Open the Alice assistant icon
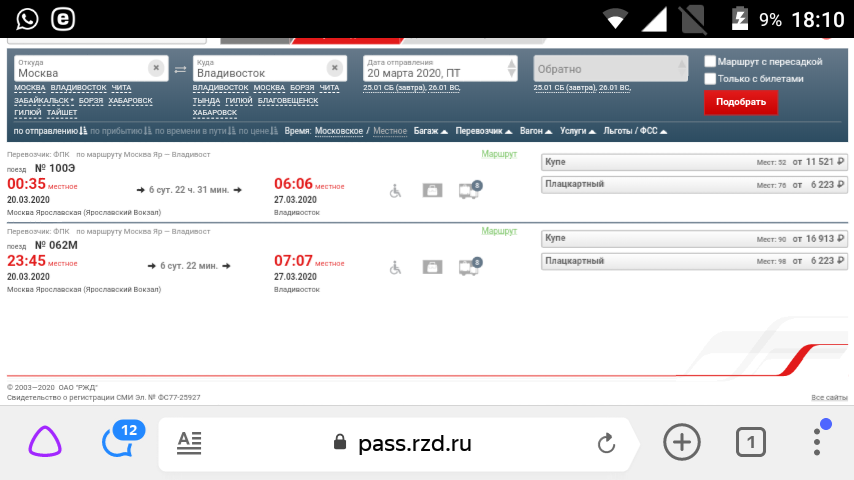Image resolution: width=854 pixels, height=480 pixels. [44, 442]
